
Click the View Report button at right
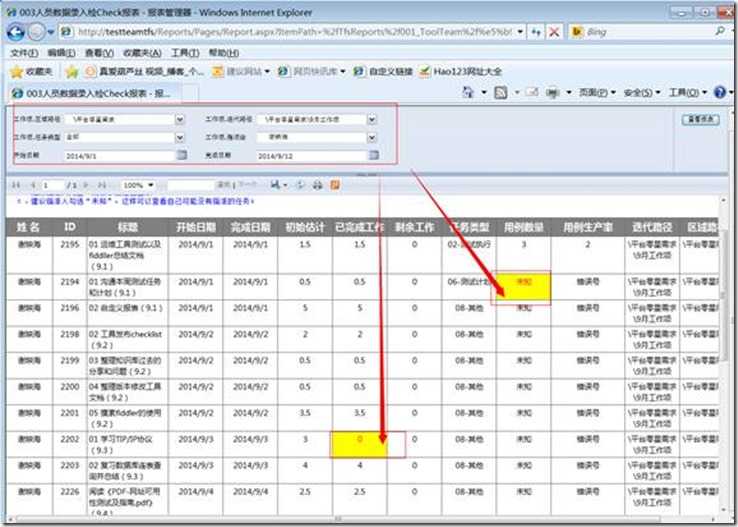[700, 120]
